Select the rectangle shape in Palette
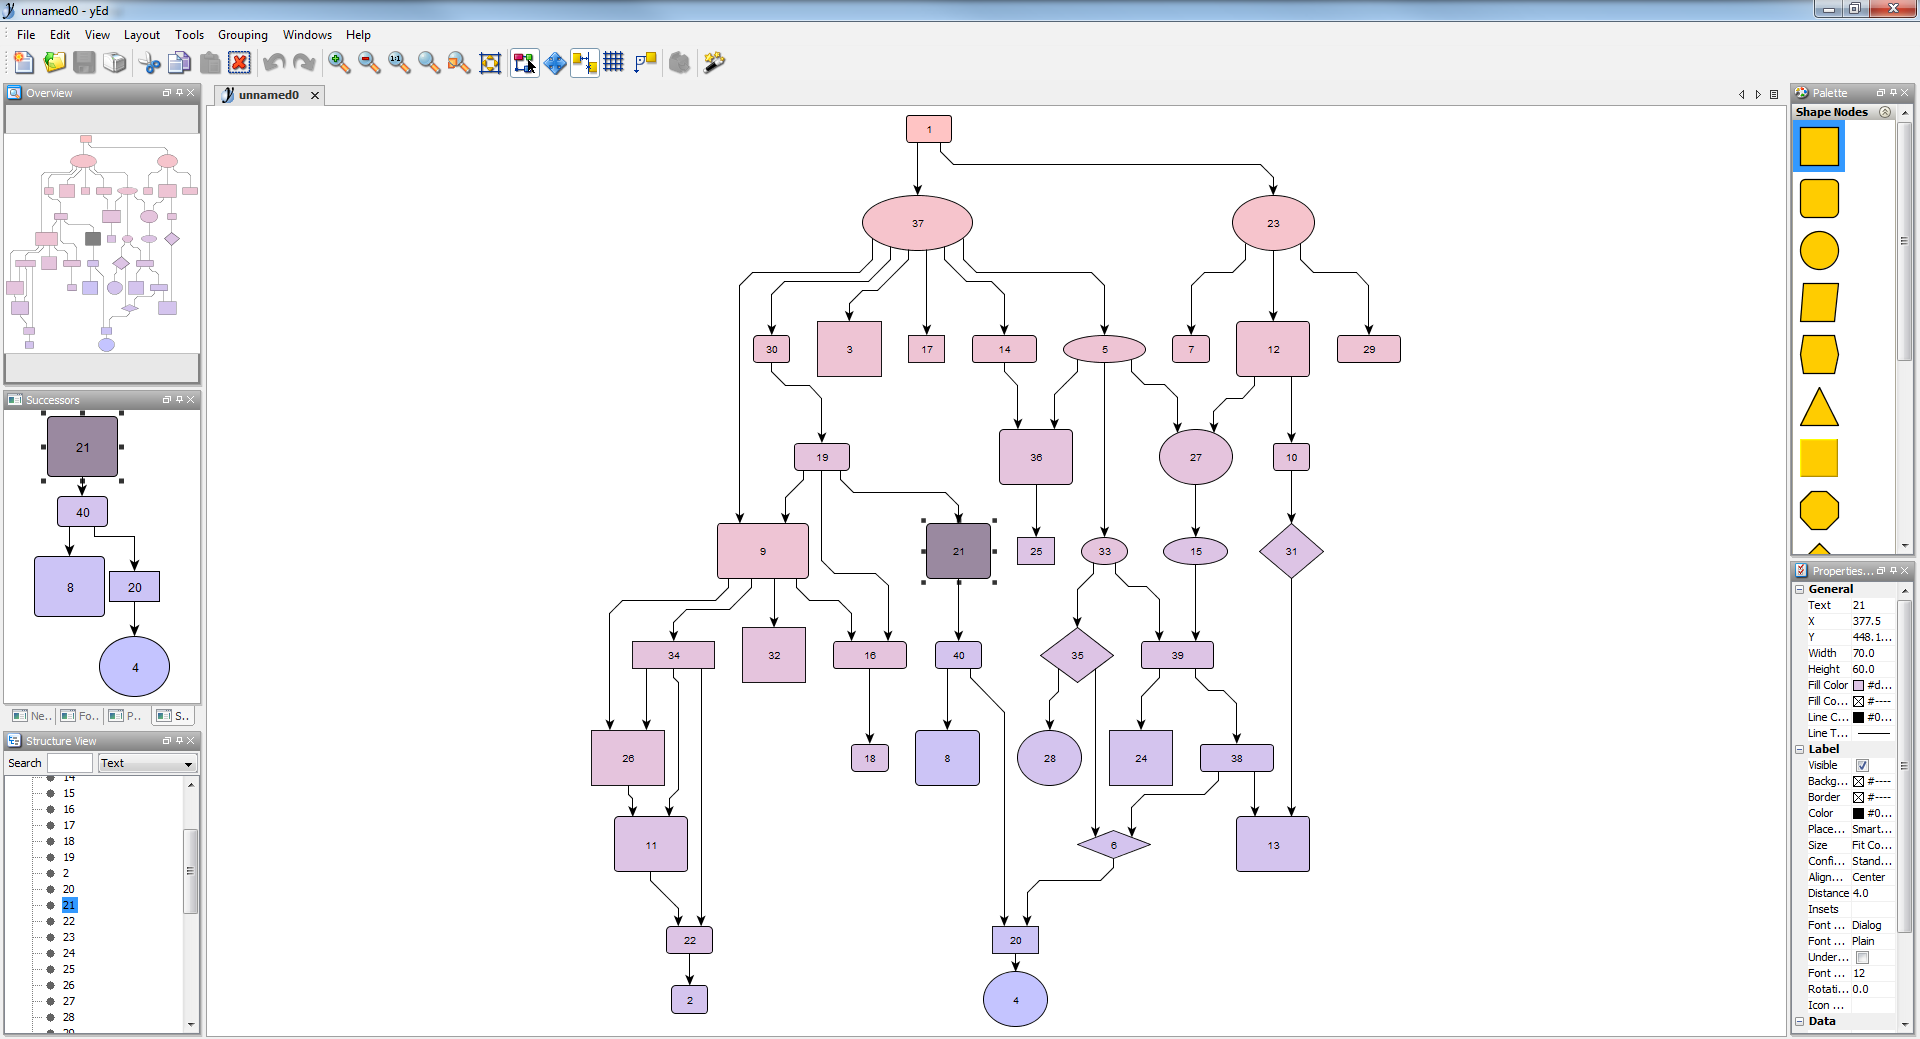This screenshot has height=1039, width=1920. point(1819,146)
